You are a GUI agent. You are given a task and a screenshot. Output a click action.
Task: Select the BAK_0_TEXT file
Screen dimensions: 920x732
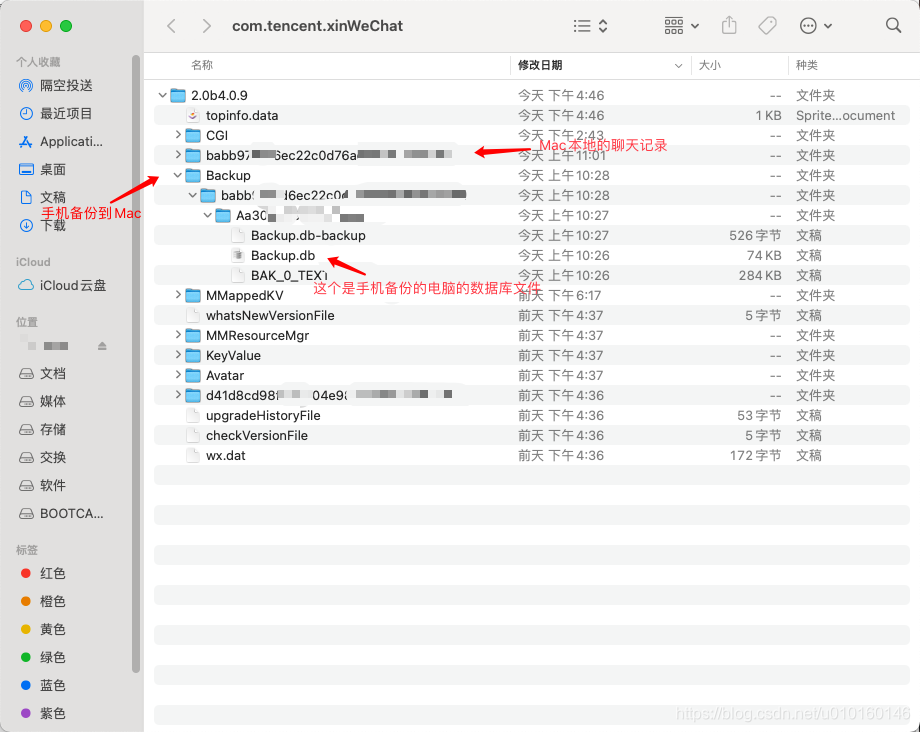(532, 275)
